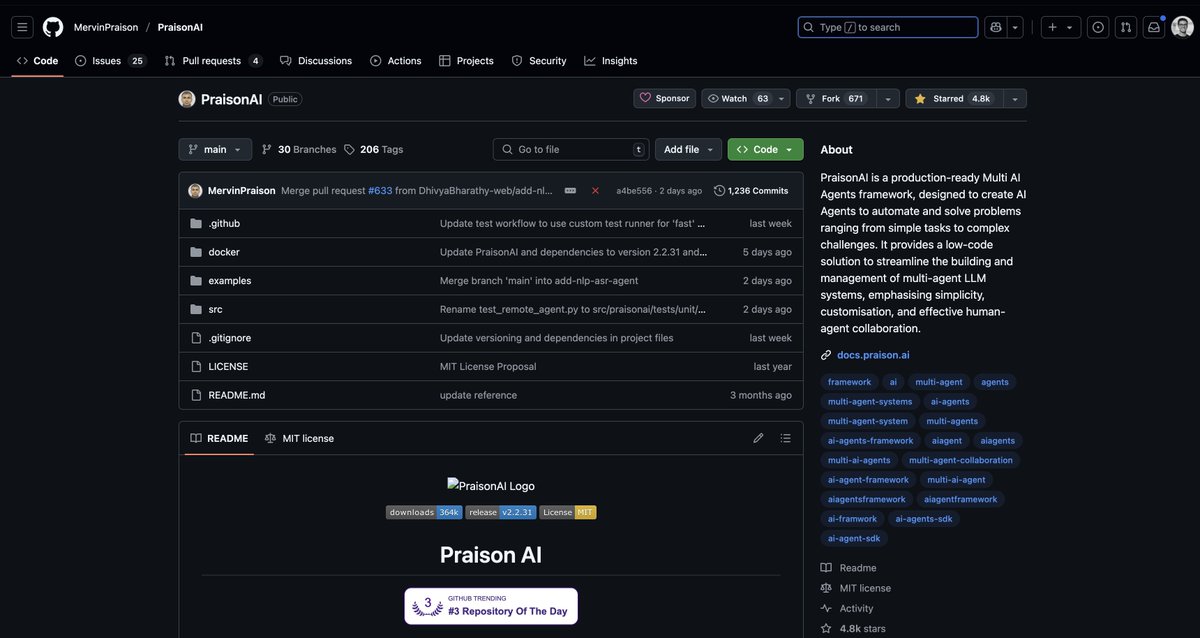Go to GitHub homepage via Octocat logo
Screen dimensions: 1200x638
[53, 27]
